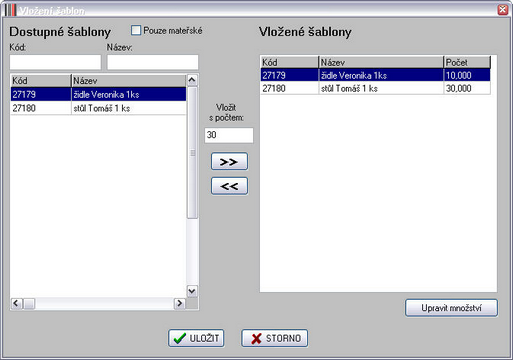513x360 pixels.
Task: Click the 10,000 count cell
Action: [467, 75]
